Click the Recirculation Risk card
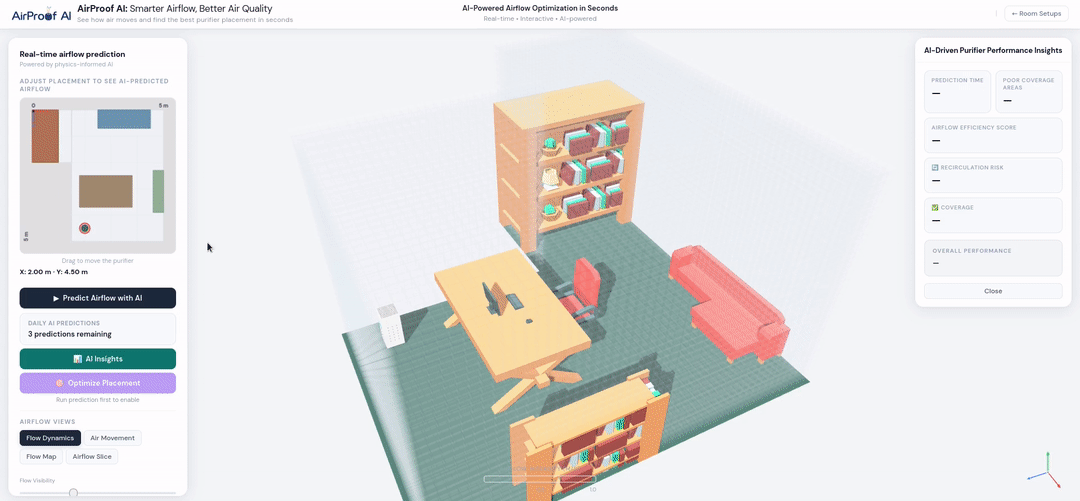Viewport: 1080px width, 501px height. pyautogui.click(x=993, y=175)
